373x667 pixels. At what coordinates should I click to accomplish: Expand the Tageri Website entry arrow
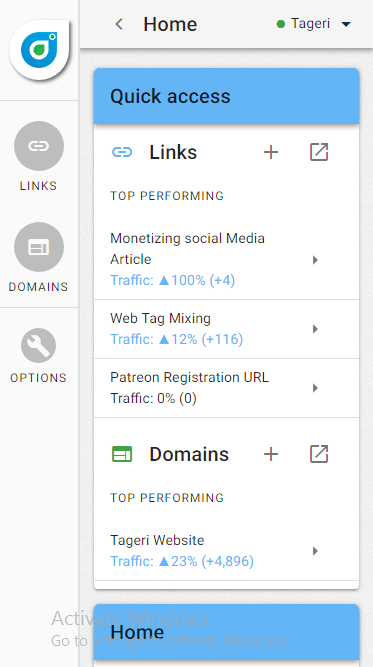pos(315,551)
